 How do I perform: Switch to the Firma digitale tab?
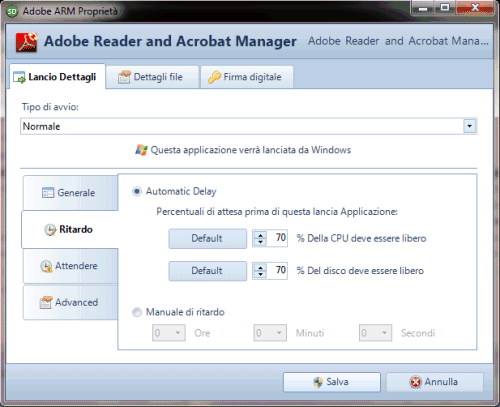click(x=247, y=77)
